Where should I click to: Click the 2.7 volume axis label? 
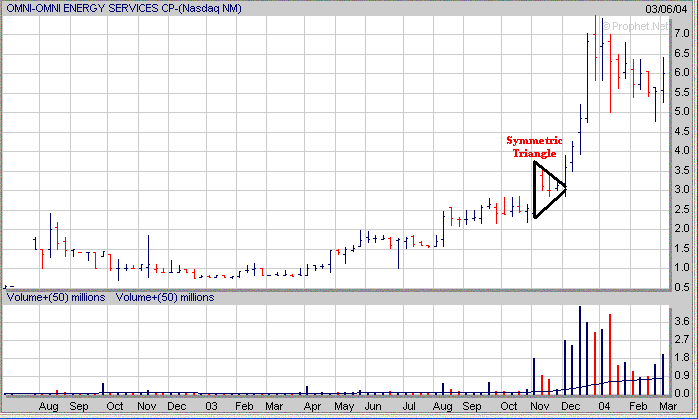[x=682, y=340]
